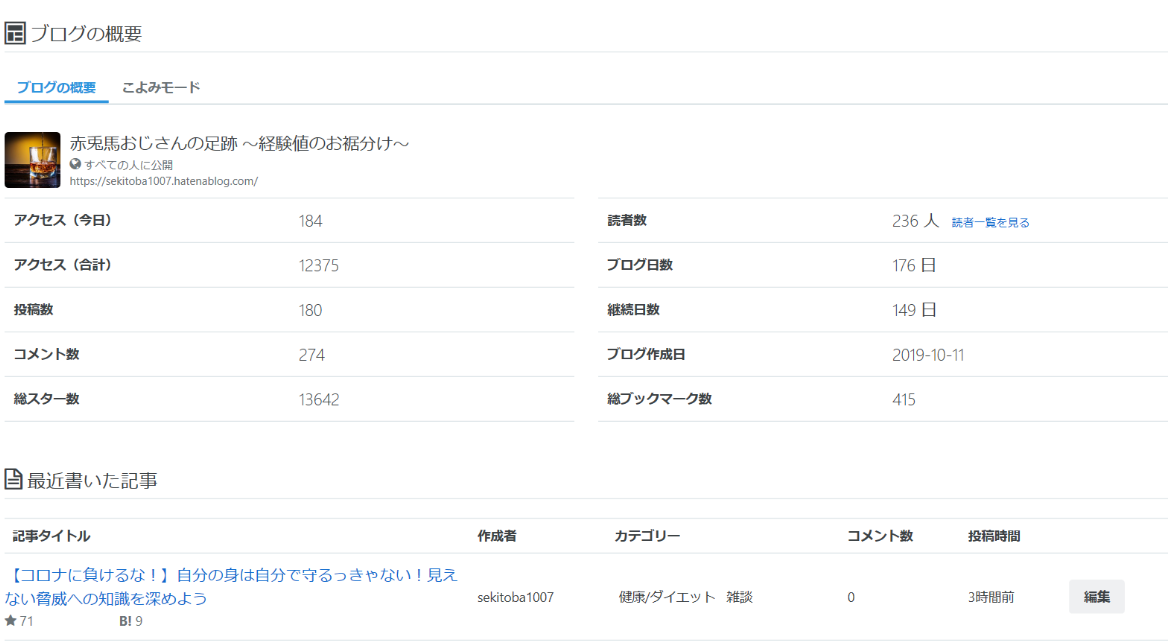Click the comment count value 274
Screen dimensions: 1169x643
312,355
